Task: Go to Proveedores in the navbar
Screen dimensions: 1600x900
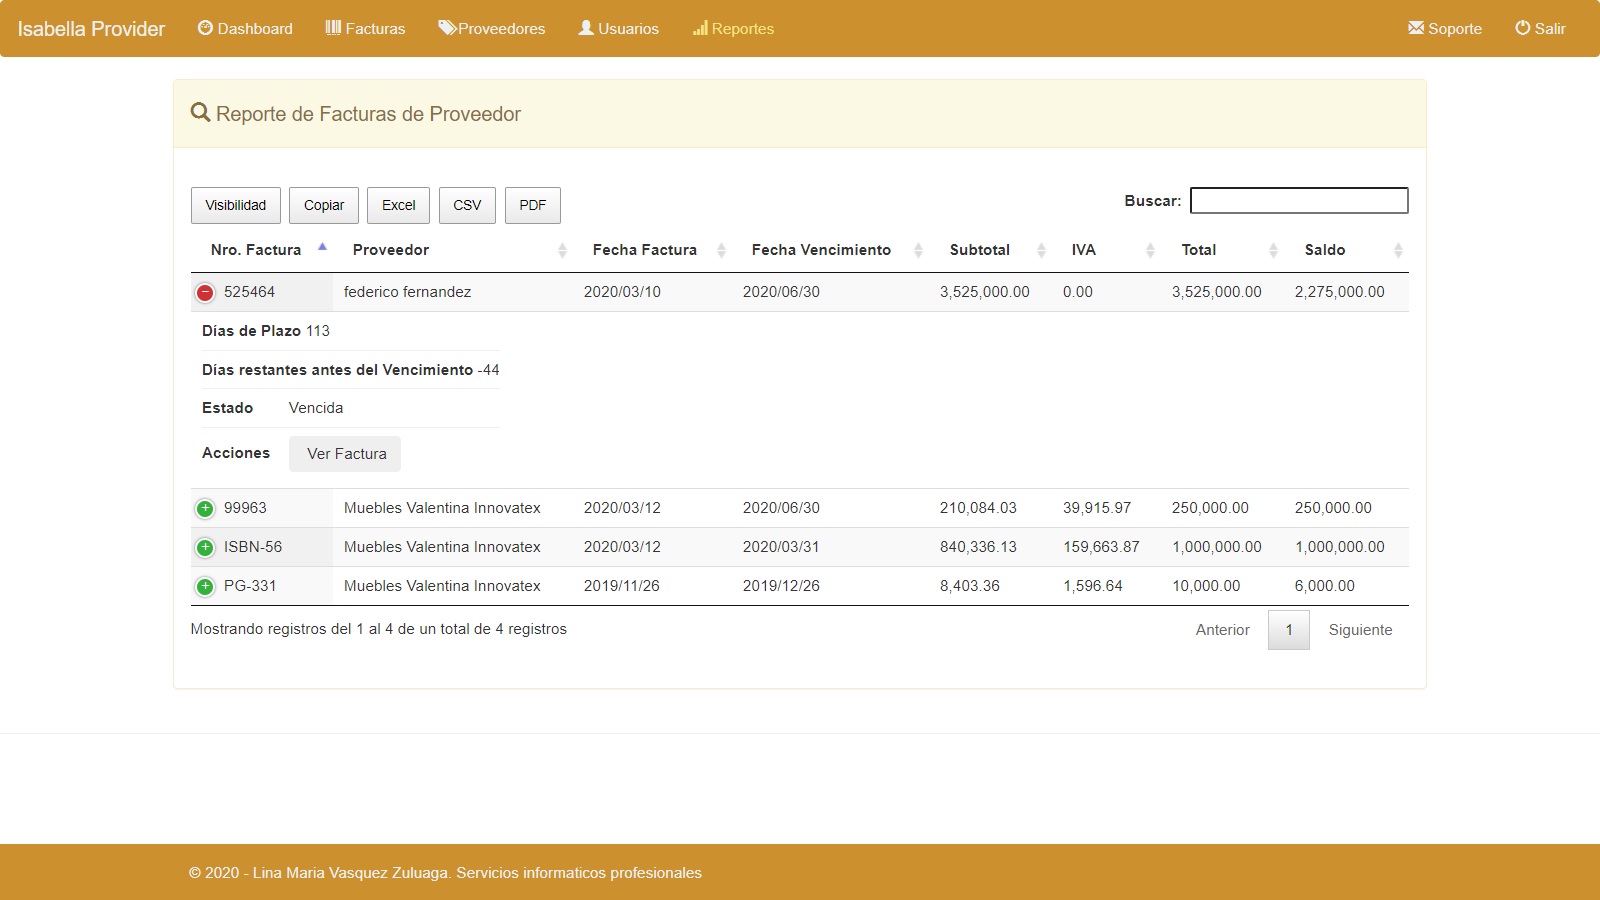Action: (x=492, y=29)
